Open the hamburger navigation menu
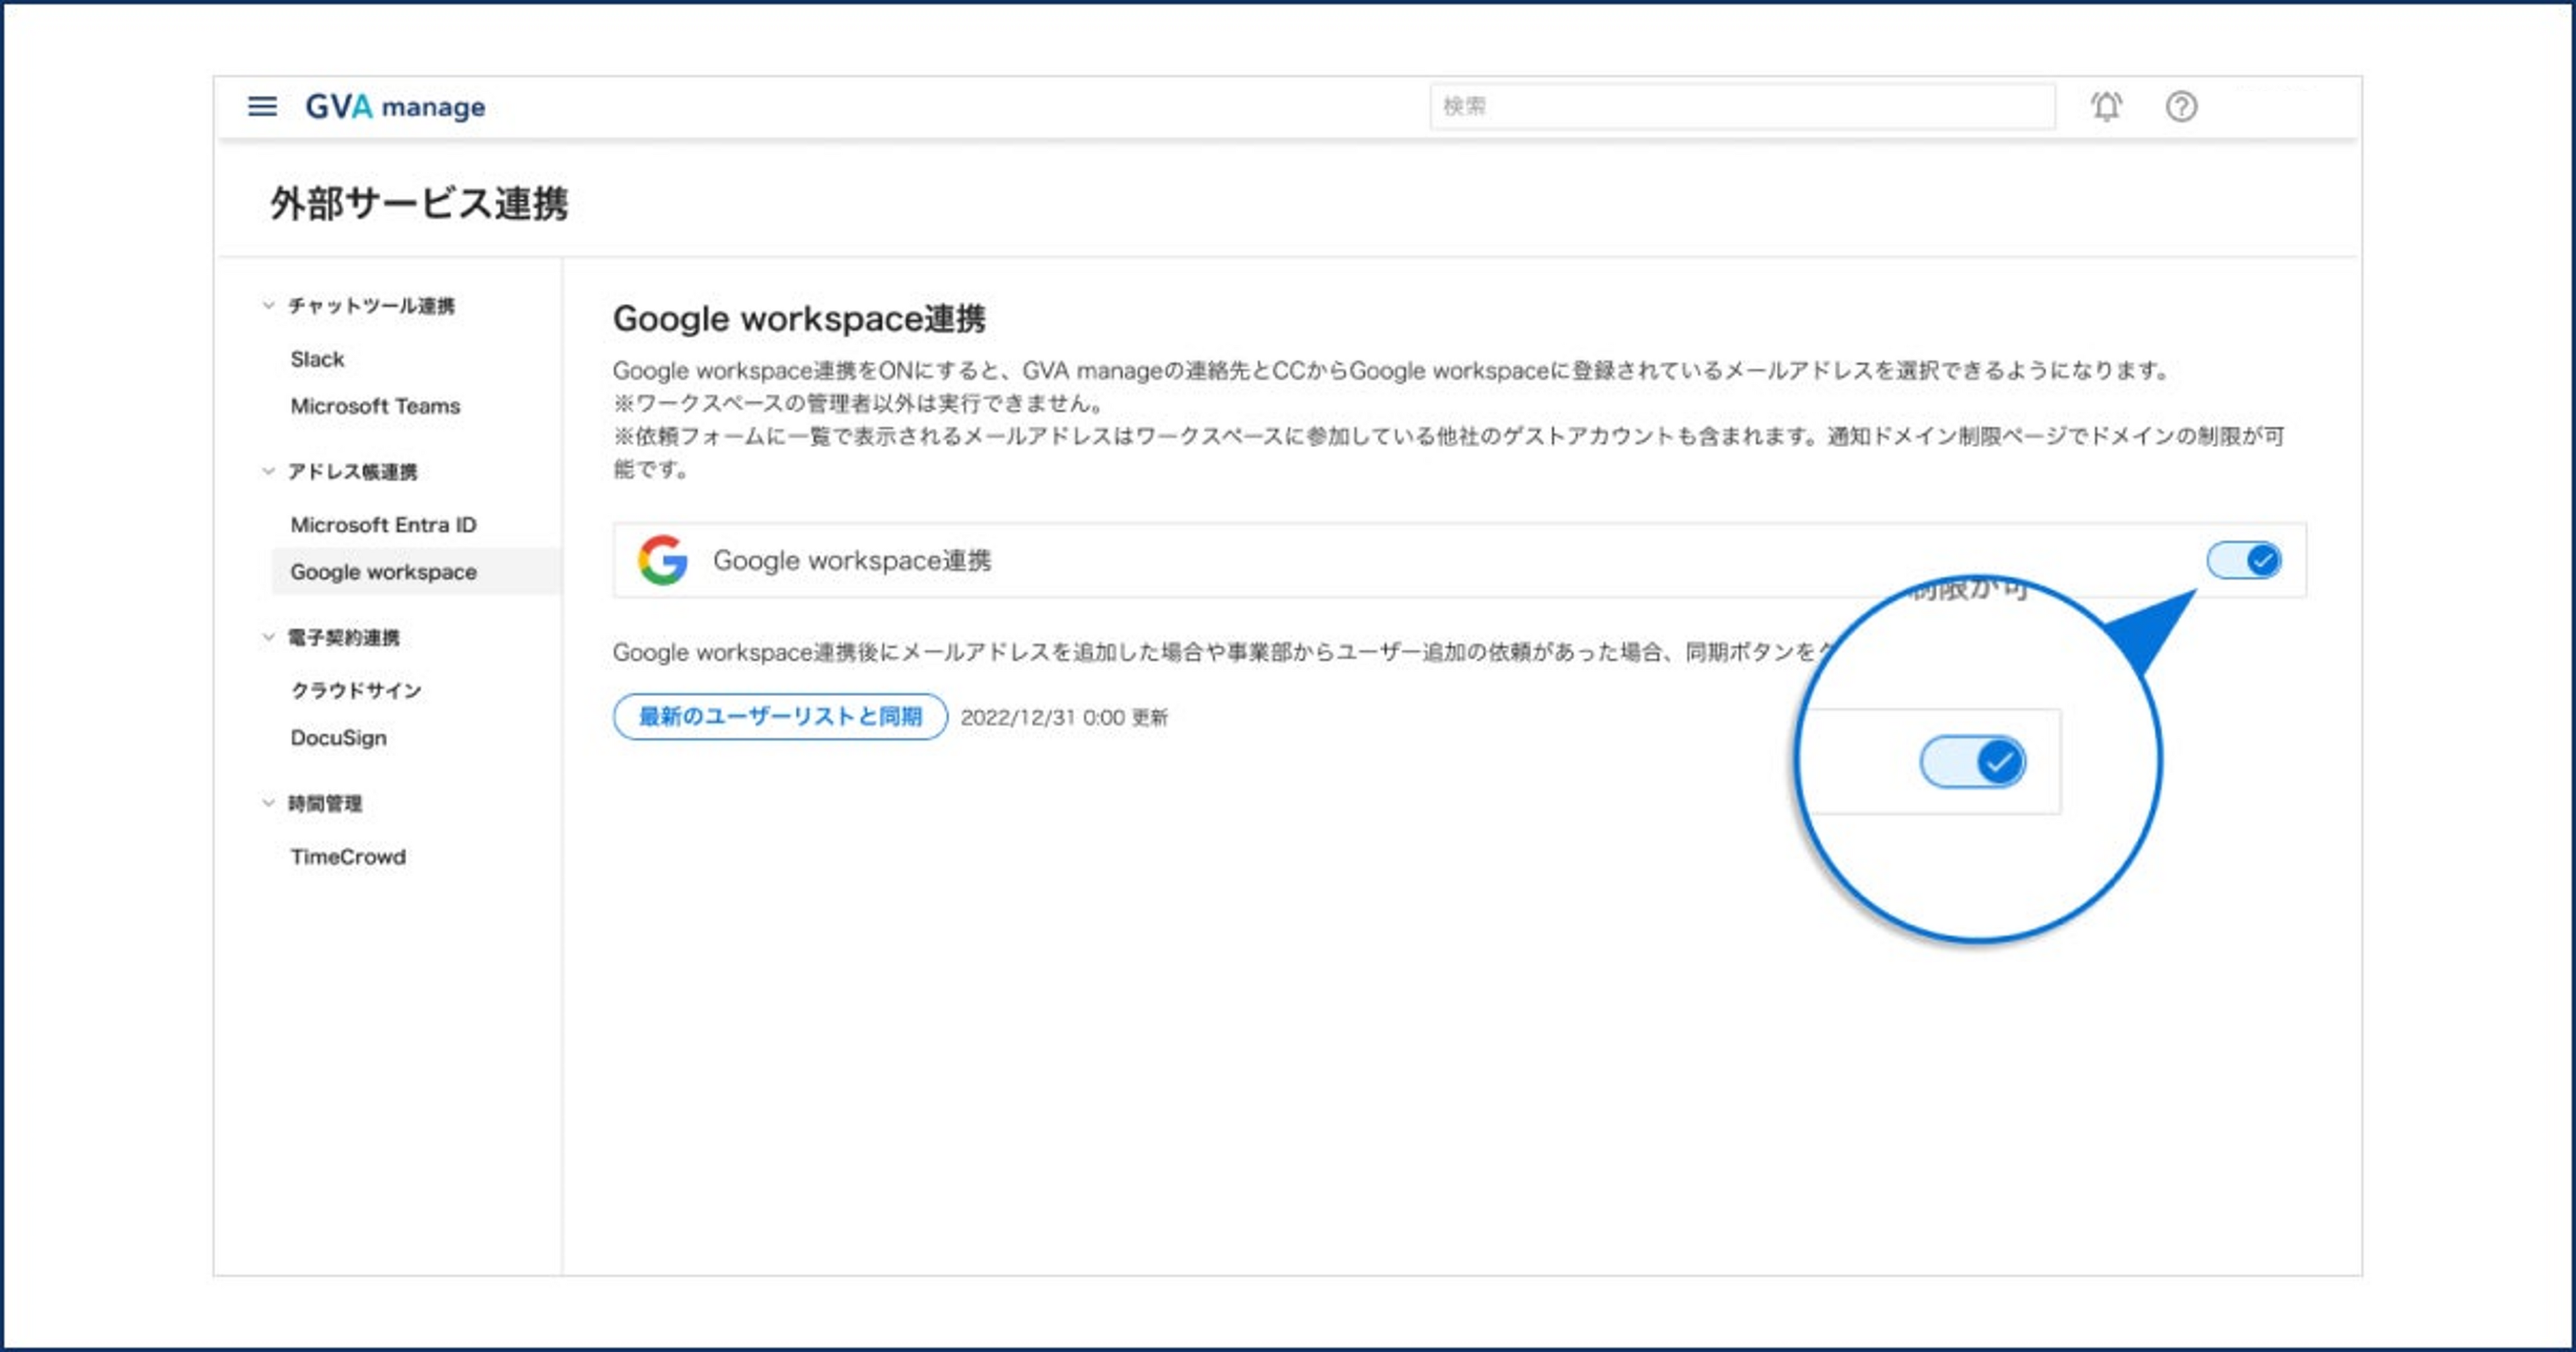 point(263,106)
